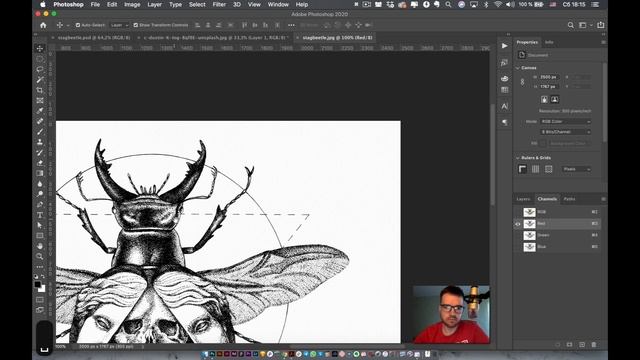Open the ruler units Pixels dropdown
This screenshot has width=640, height=360.
576,169
